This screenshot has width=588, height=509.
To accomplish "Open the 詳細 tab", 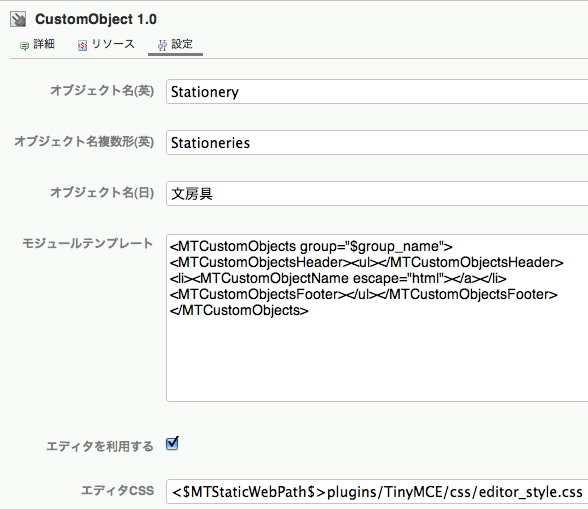I will pyautogui.click(x=37, y=45).
